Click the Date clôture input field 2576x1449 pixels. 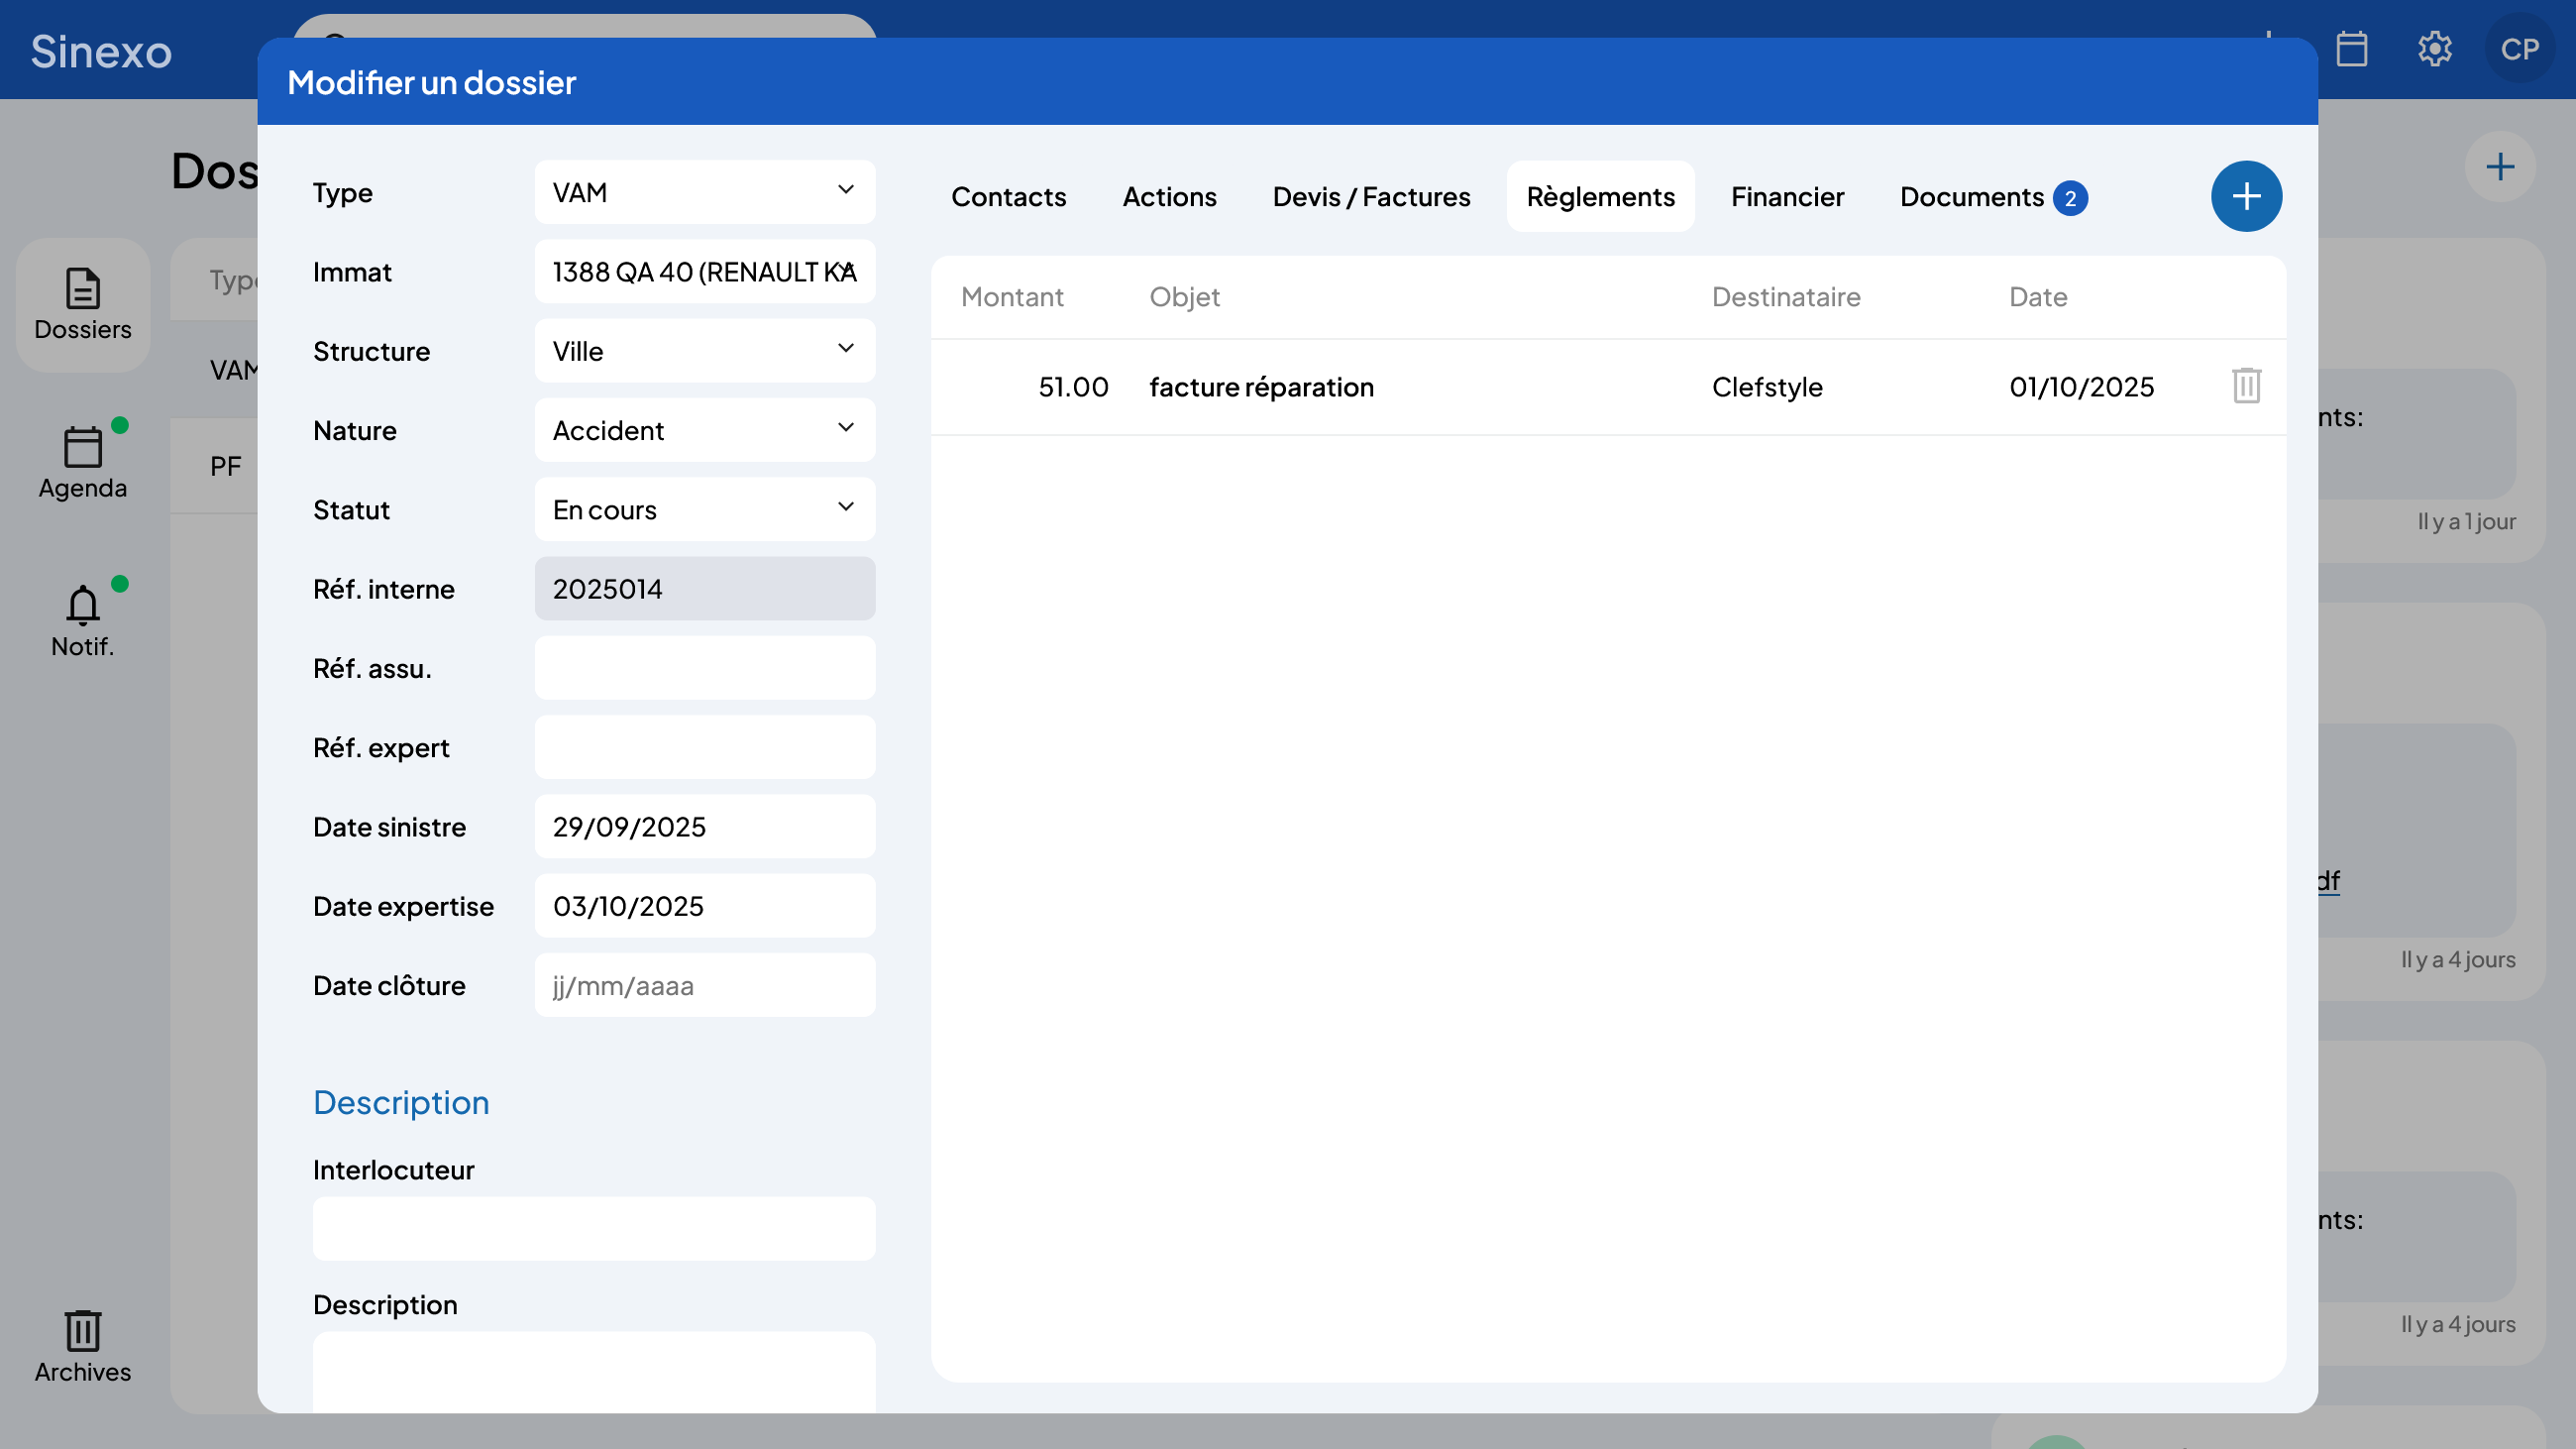(704, 985)
